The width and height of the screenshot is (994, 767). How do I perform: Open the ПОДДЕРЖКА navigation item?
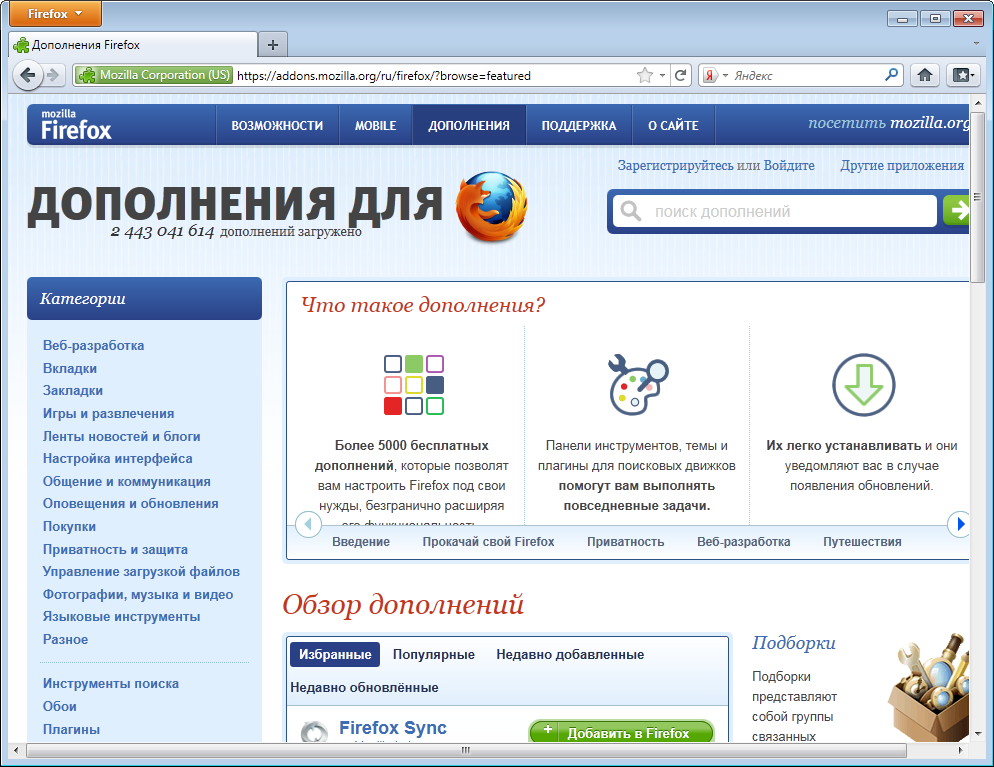point(579,126)
